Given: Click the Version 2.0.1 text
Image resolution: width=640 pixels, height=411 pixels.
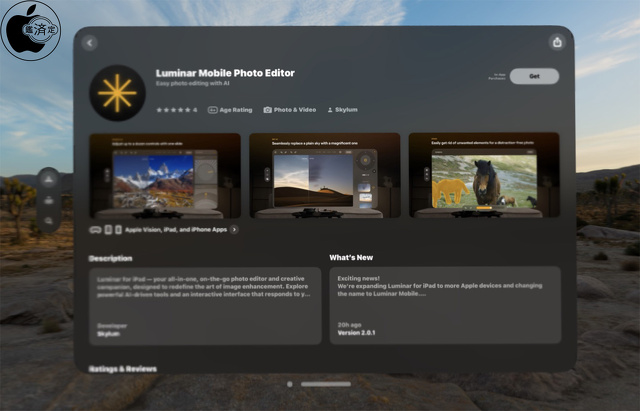Looking at the screenshot, I should coord(356,333).
